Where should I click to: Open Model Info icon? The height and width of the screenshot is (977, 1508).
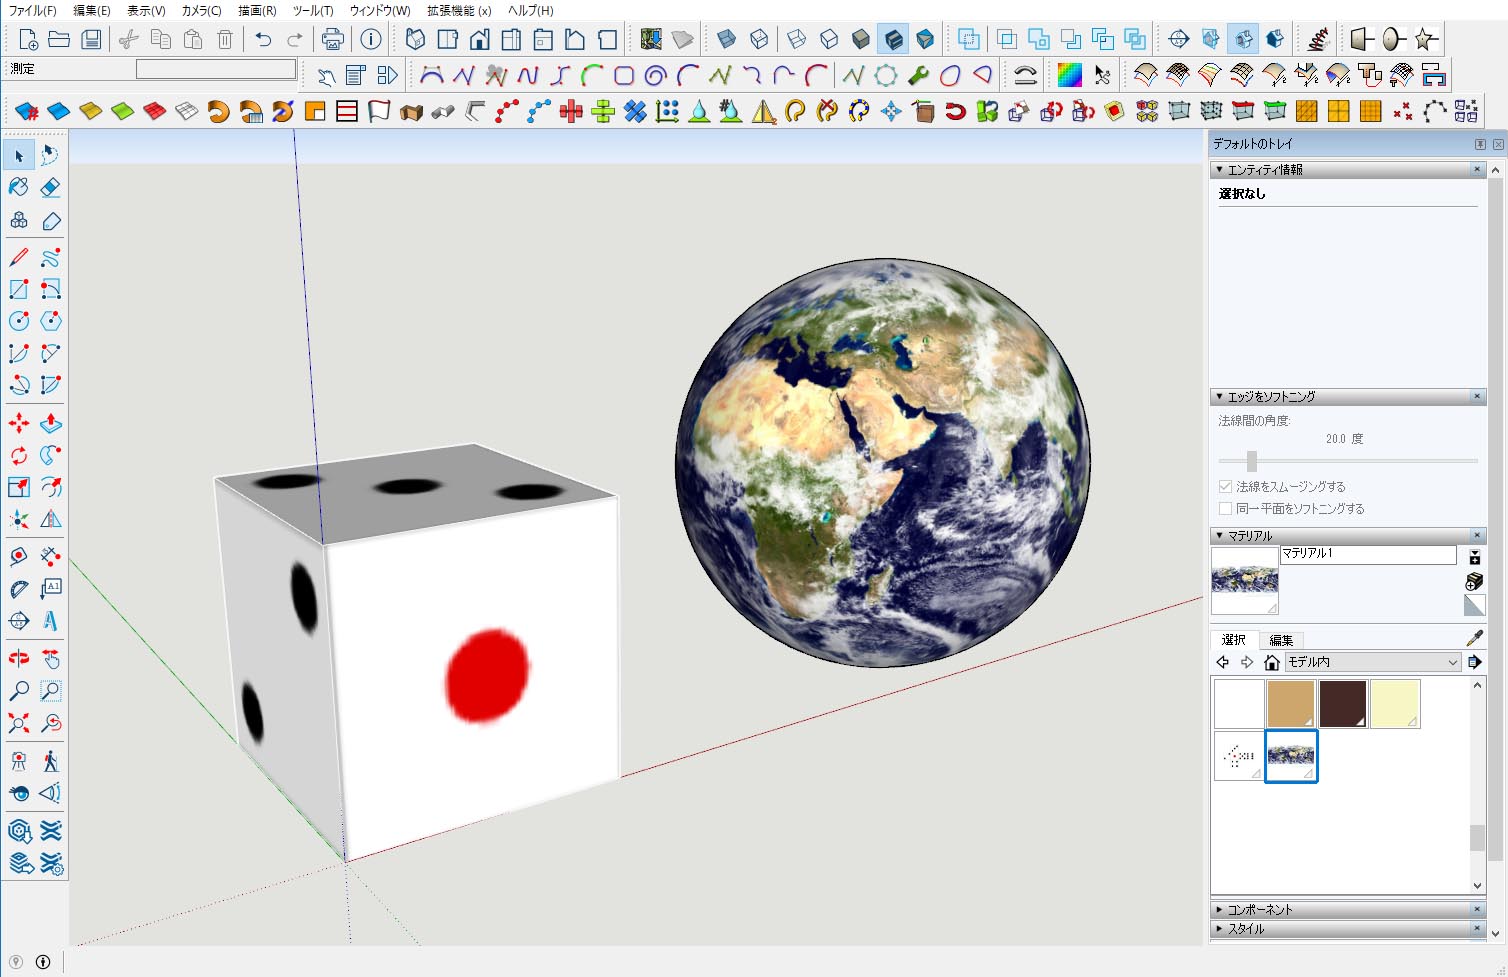pos(371,39)
